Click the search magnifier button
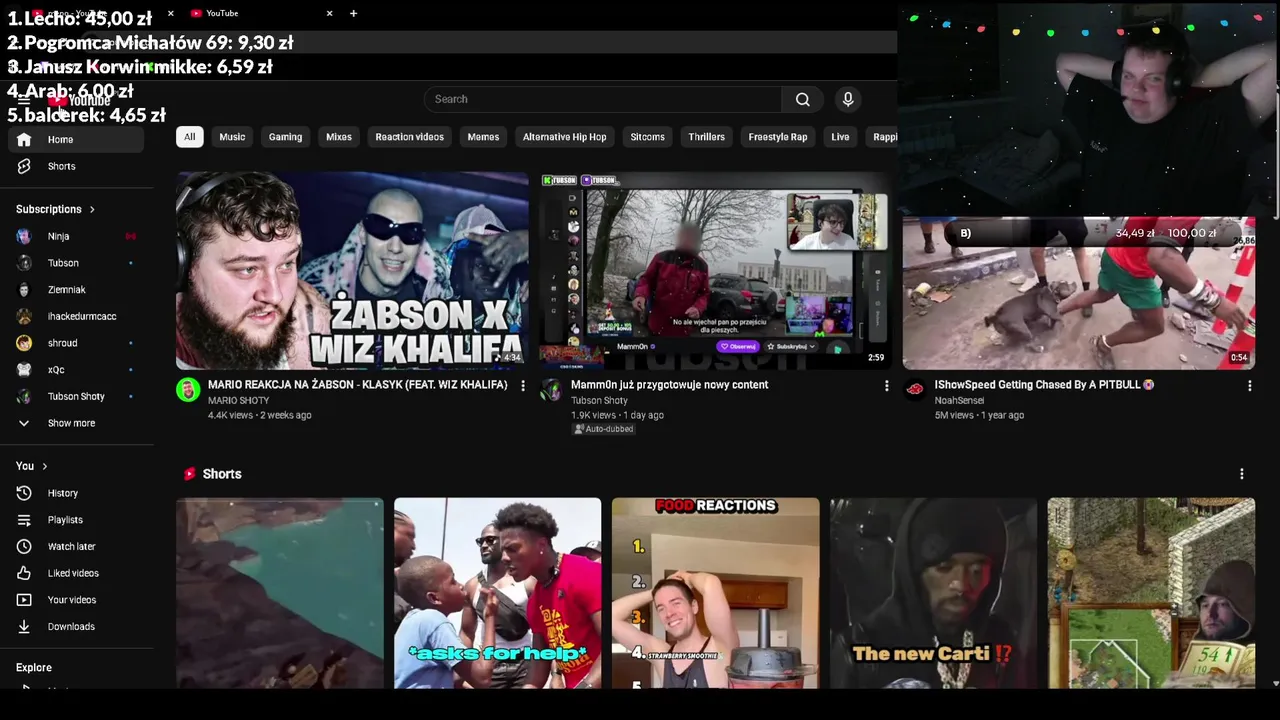Viewport: 1280px width, 720px height. click(x=802, y=99)
